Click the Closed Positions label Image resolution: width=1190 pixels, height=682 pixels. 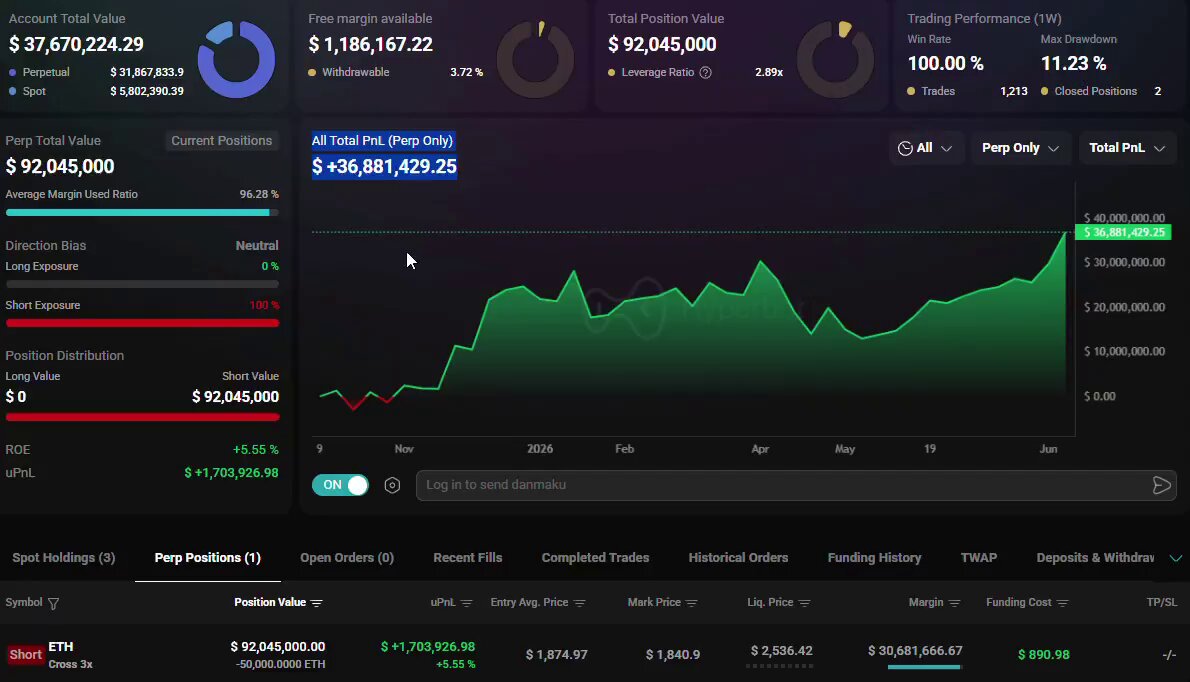click(1096, 92)
